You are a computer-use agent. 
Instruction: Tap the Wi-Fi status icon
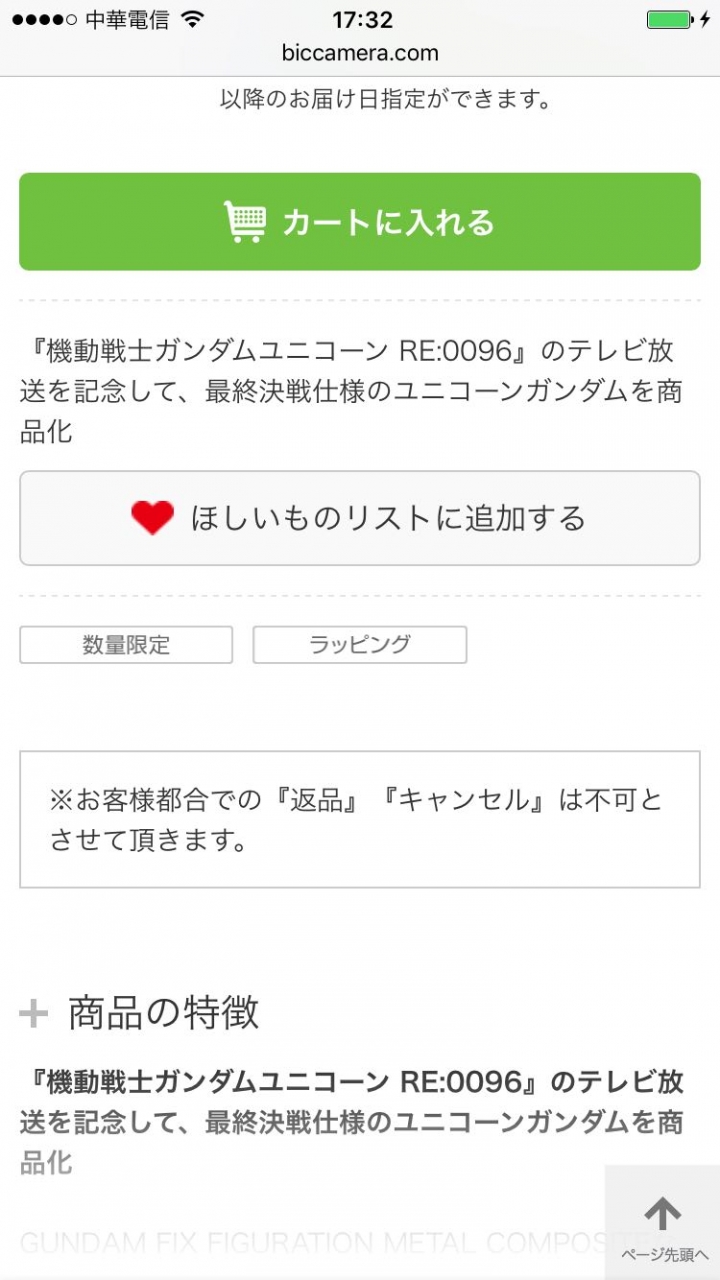(x=192, y=20)
